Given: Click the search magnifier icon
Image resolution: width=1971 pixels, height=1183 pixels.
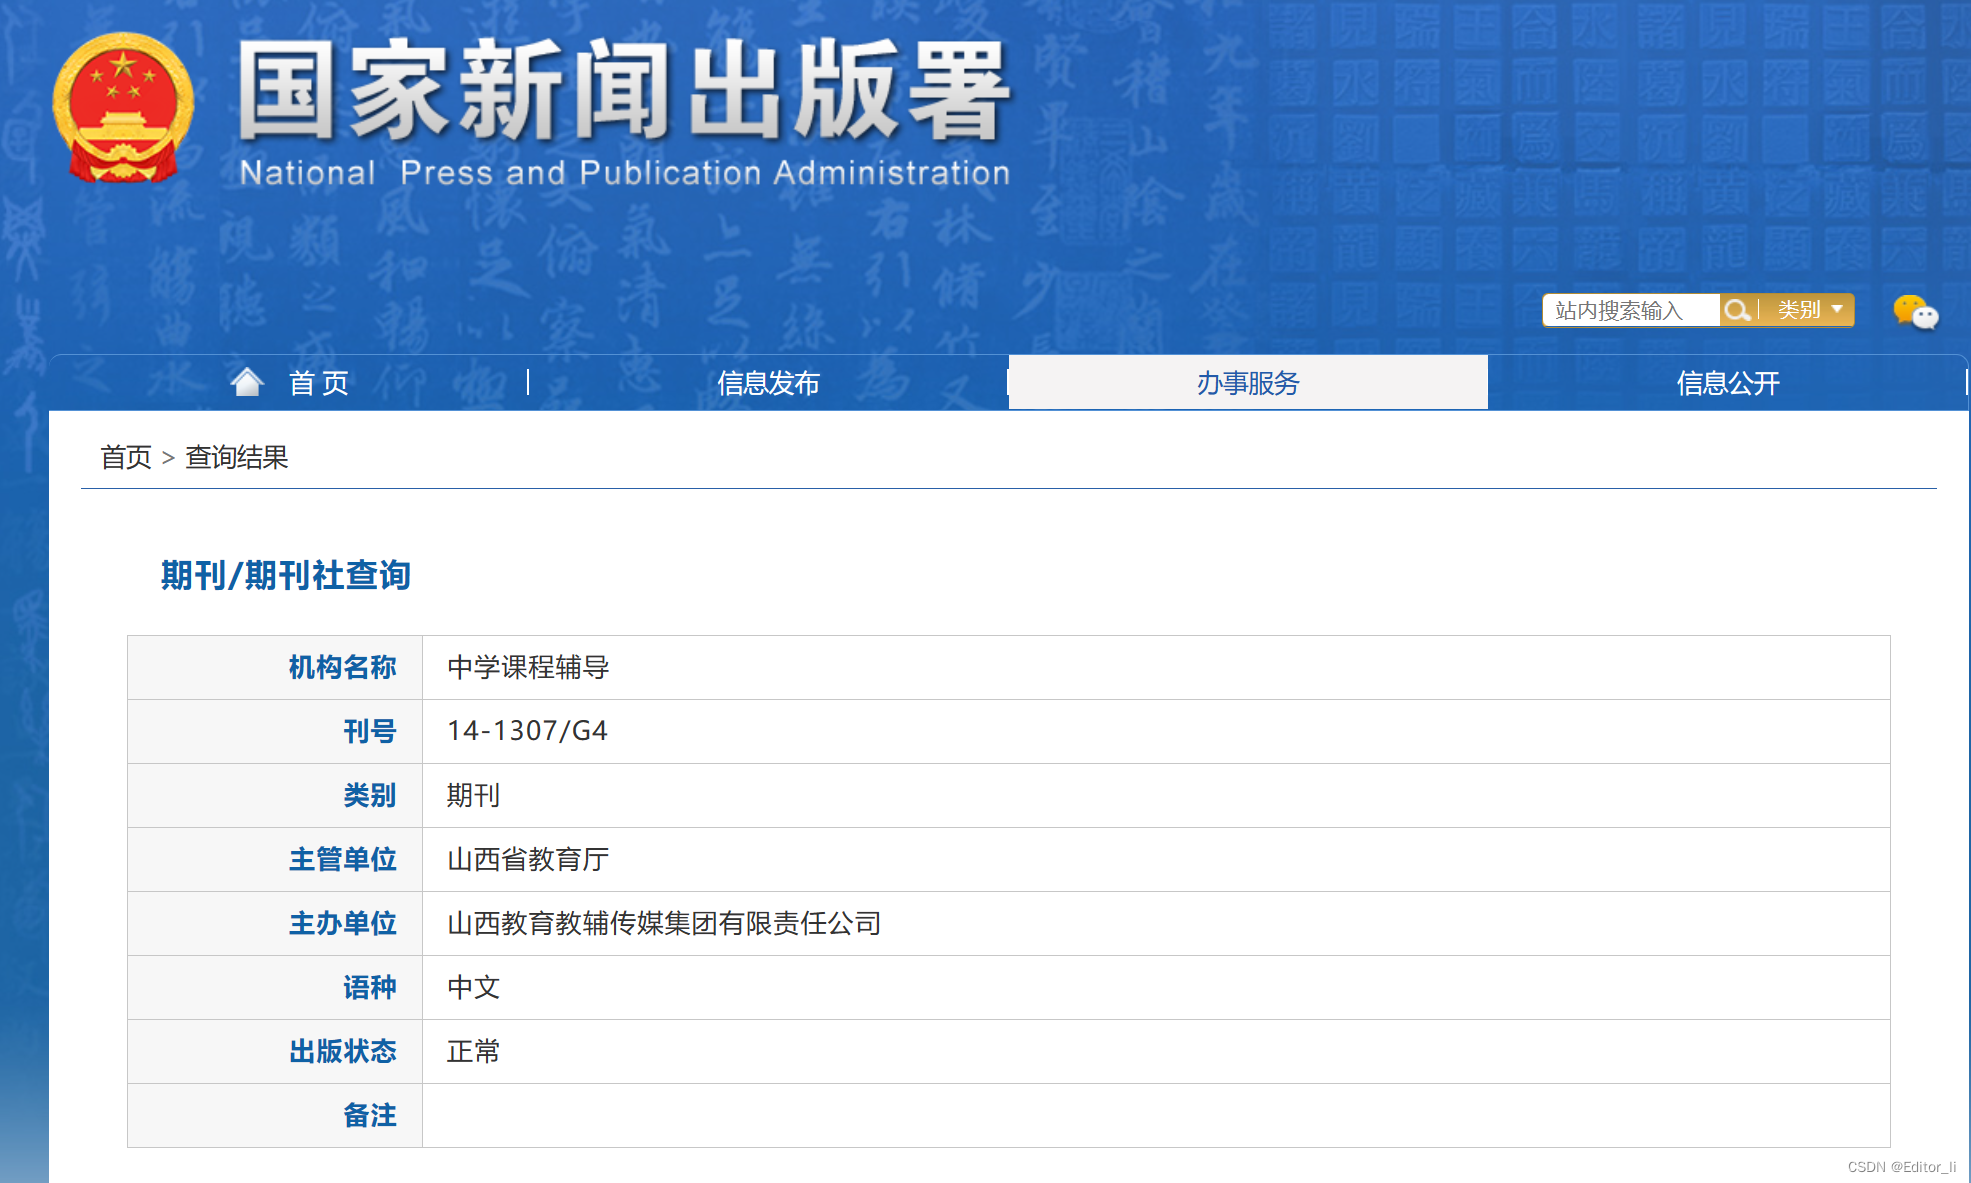Looking at the screenshot, I should pyautogui.click(x=1737, y=310).
